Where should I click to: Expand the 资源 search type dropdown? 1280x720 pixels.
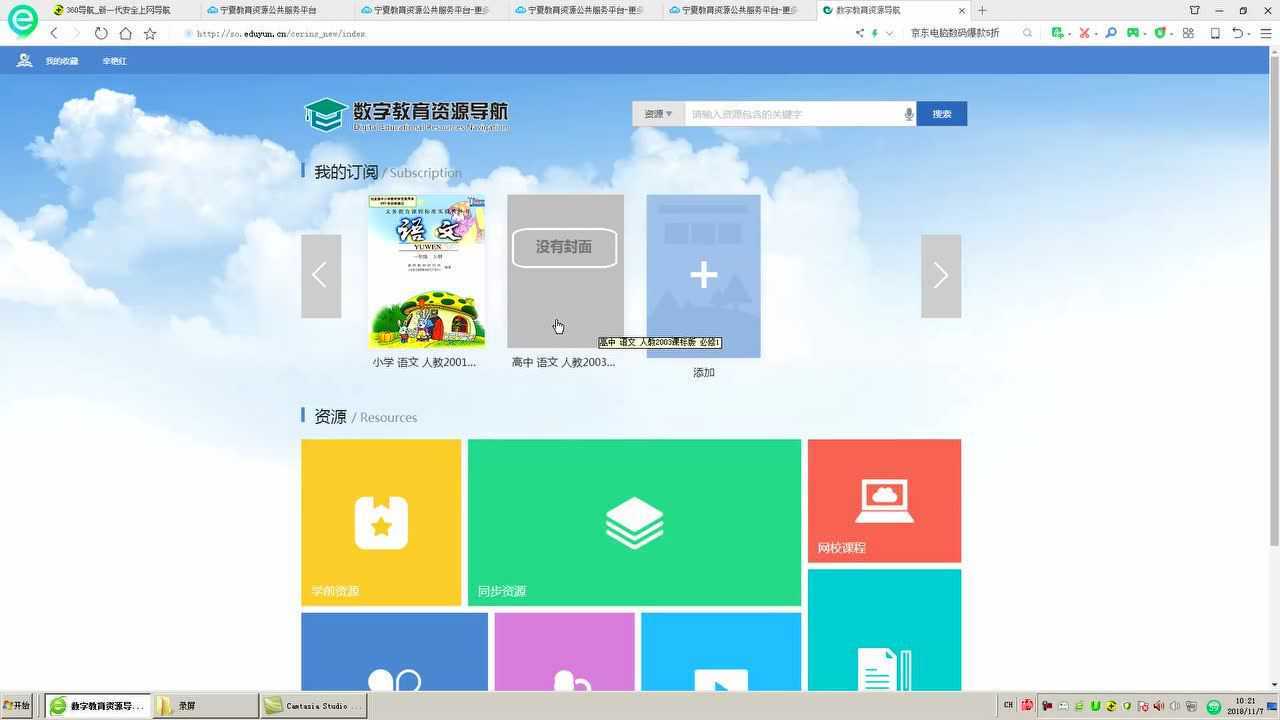[x=658, y=114]
